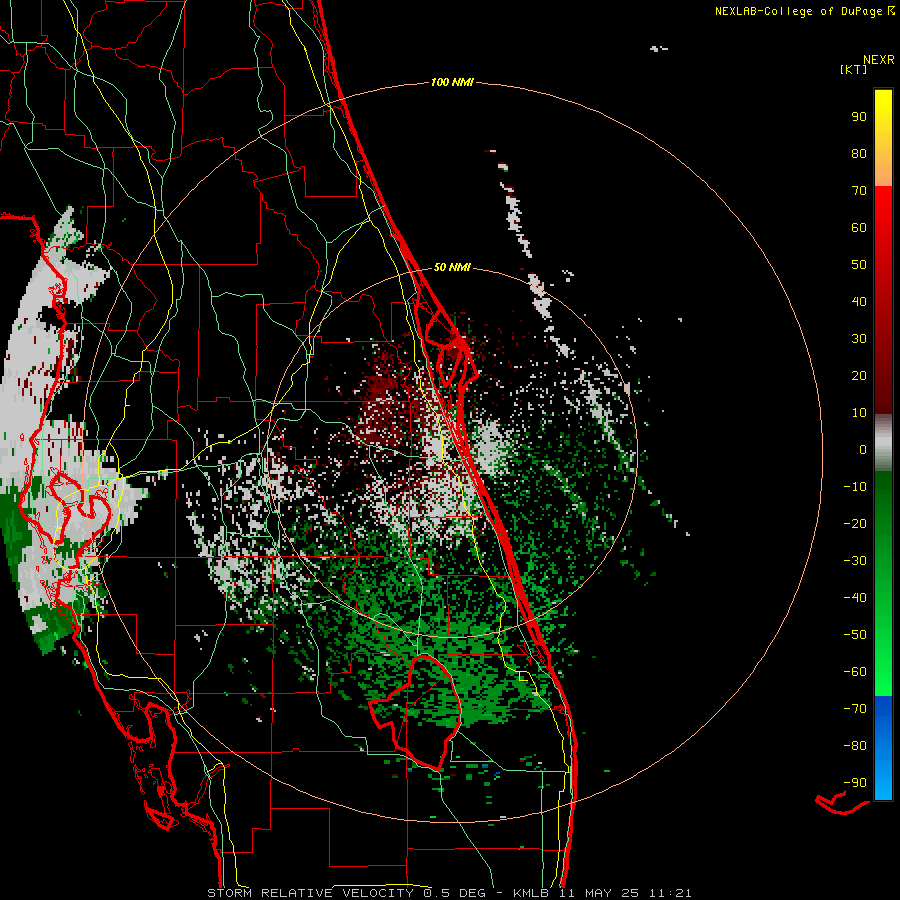Click the 0 knot scale value

click(863, 450)
